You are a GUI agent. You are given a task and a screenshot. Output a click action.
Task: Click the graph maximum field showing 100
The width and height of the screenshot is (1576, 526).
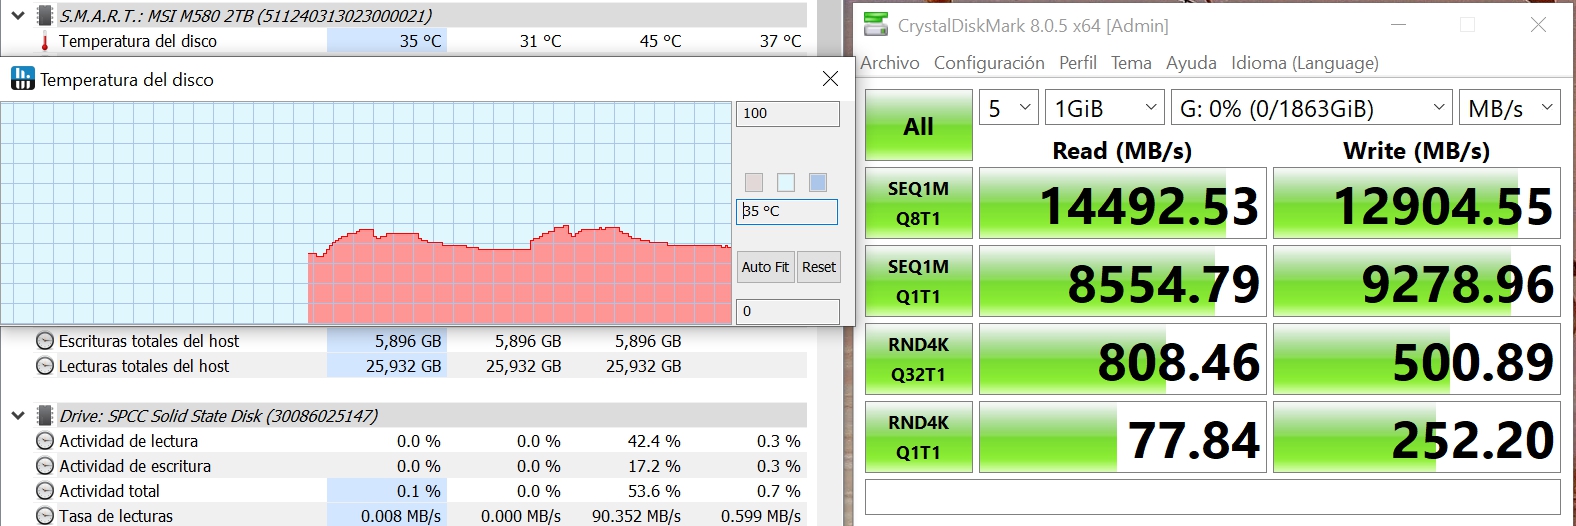click(x=788, y=114)
